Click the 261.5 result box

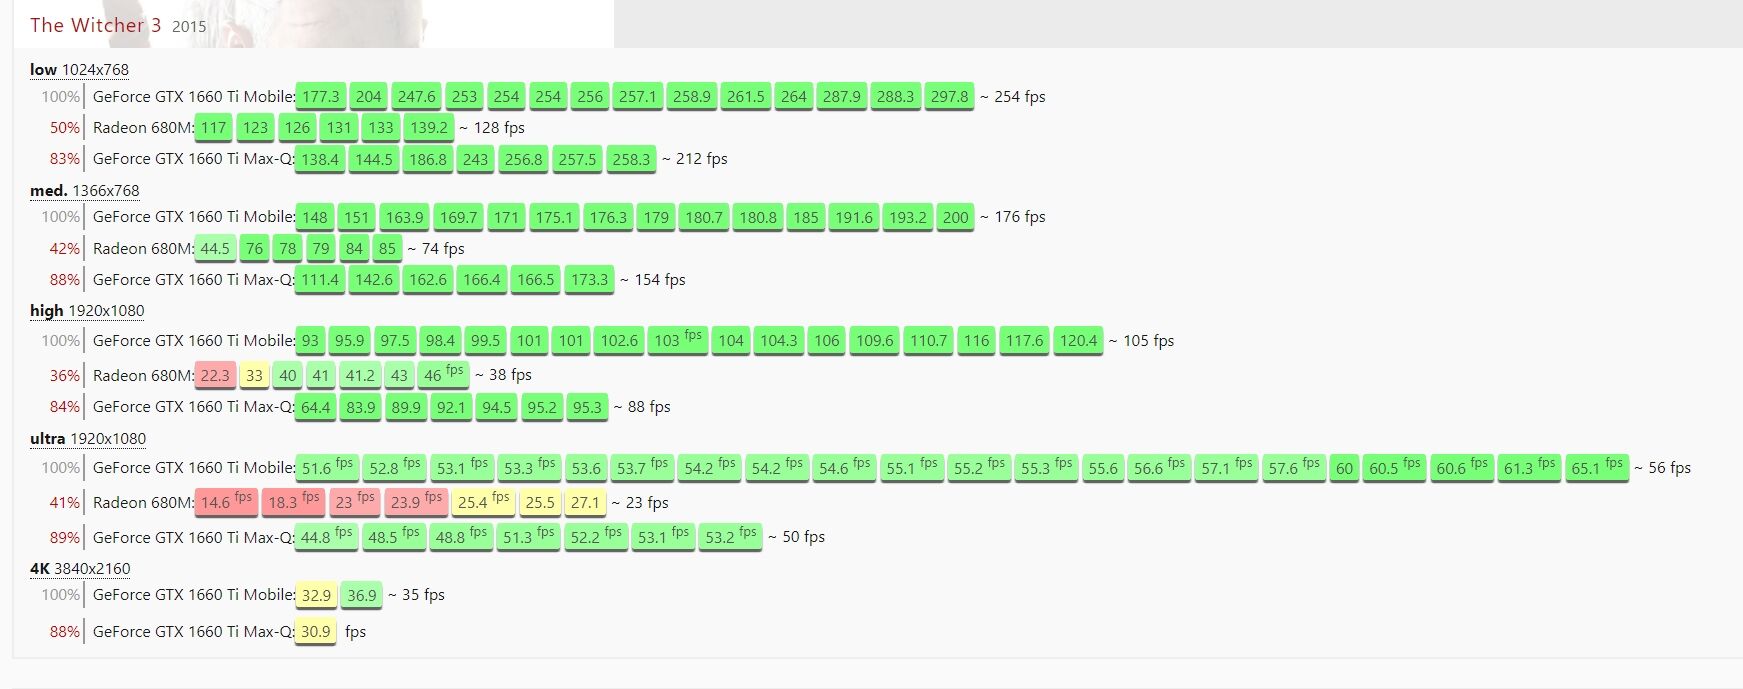[x=746, y=96]
